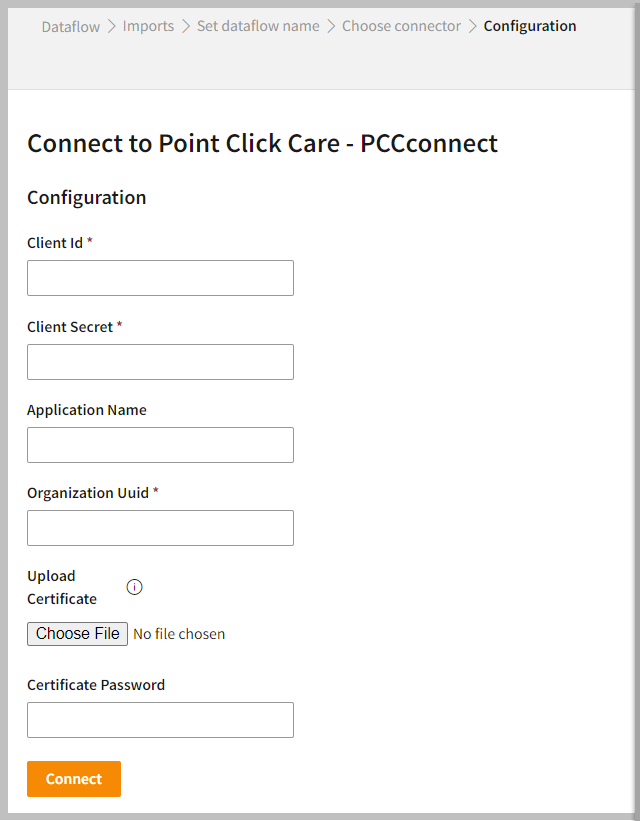Viewport: 640px width, 821px height.
Task: Click the chevron just before Configuration breadcrumb
Action: click(x=473, y=26)
